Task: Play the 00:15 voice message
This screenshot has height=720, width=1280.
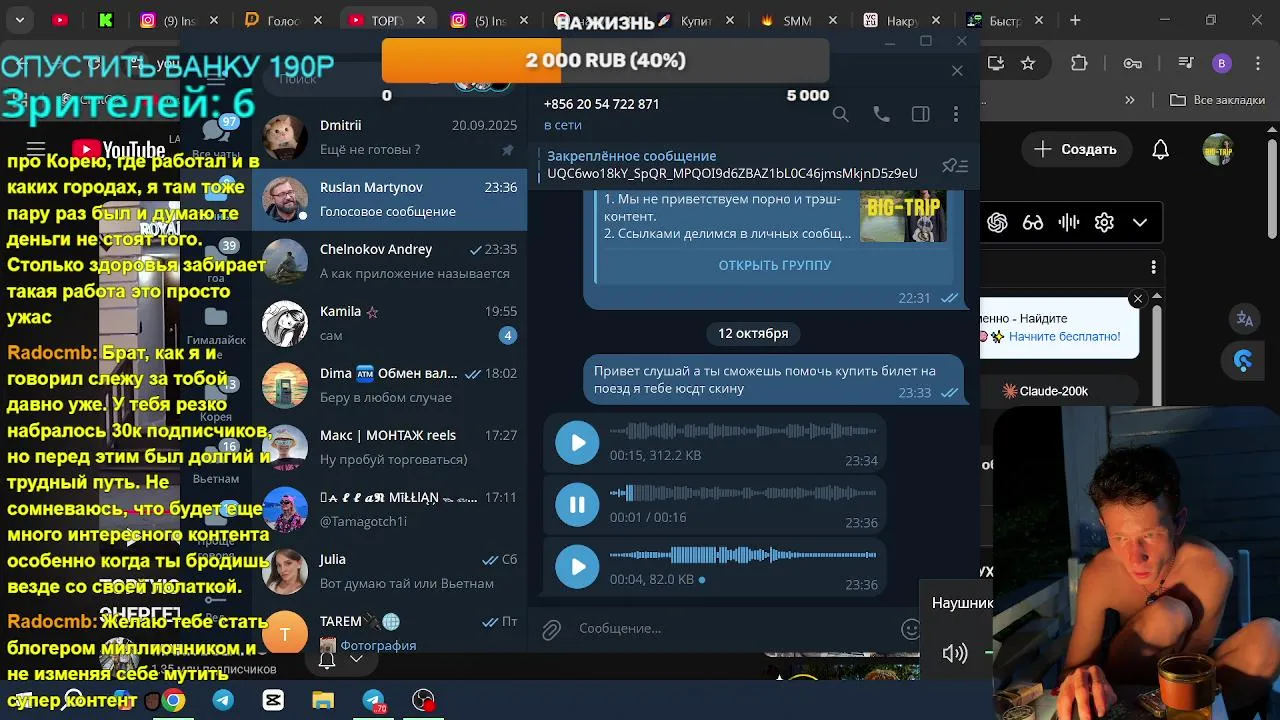Action: 577,443
